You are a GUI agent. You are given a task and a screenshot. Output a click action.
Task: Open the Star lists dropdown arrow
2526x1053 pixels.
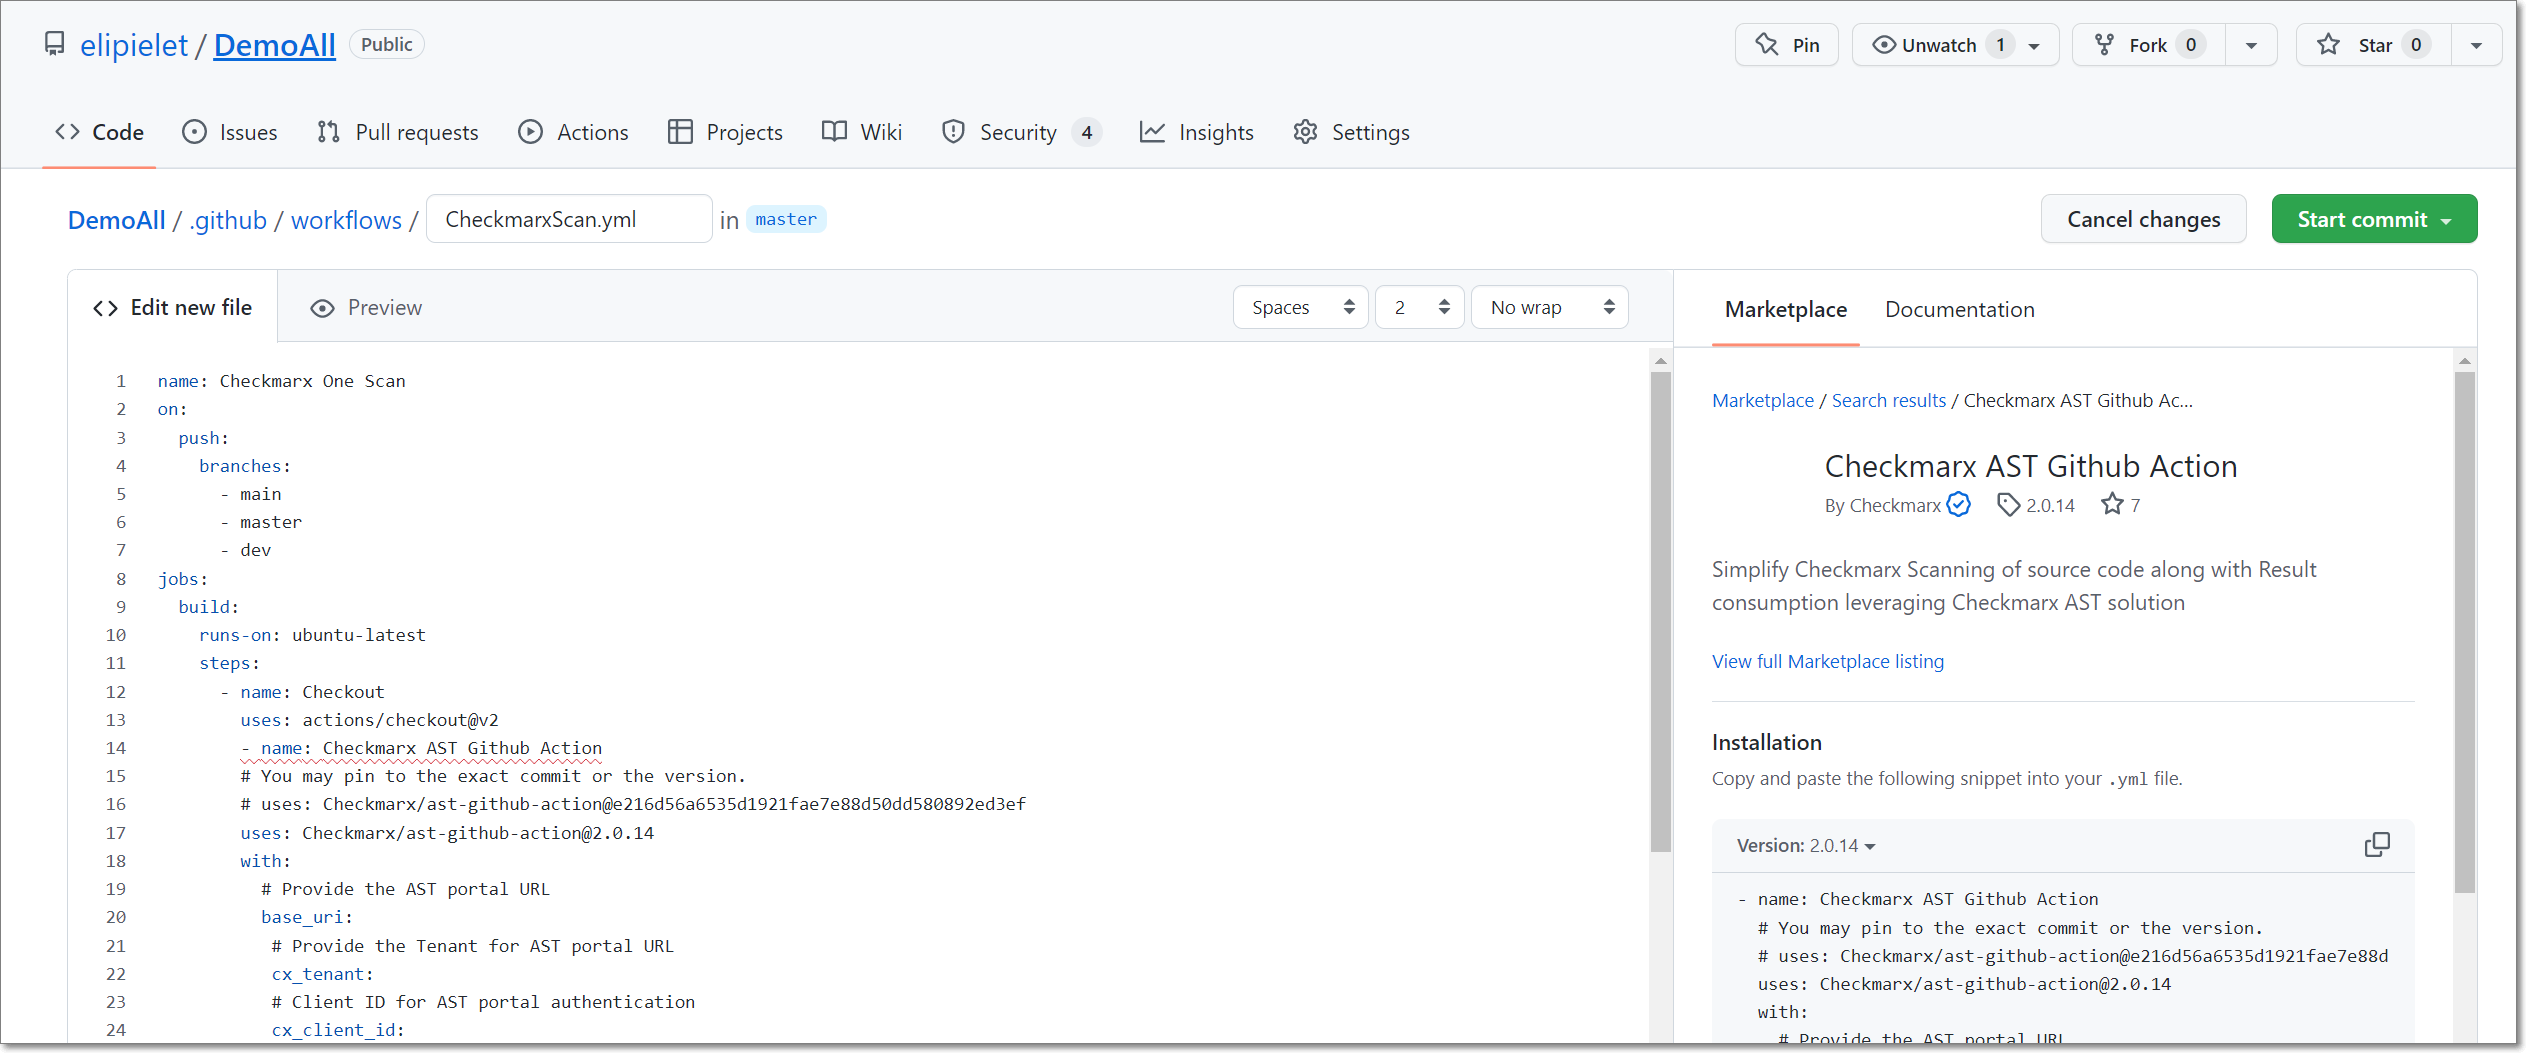point(2476,46)
